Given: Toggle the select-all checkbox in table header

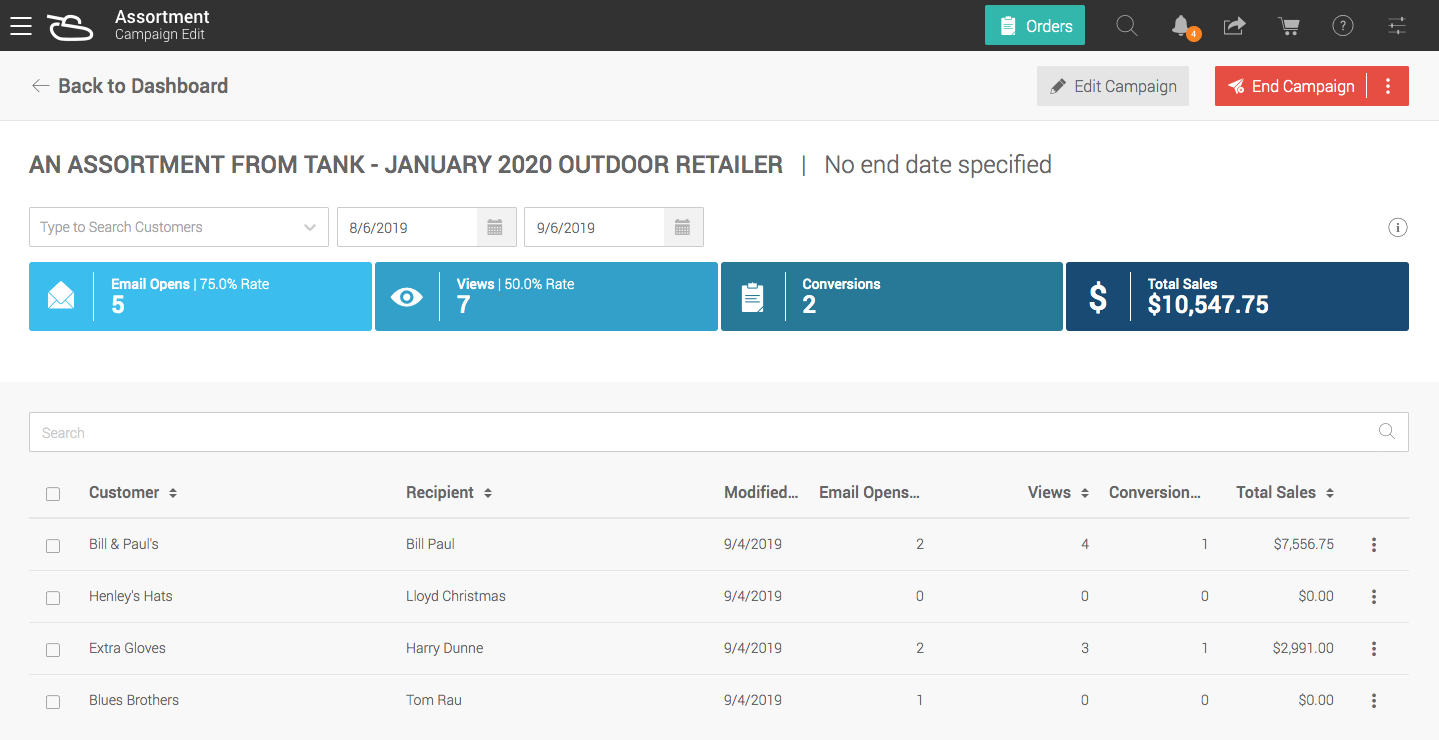Looking at the screenshot, I should pos(53,494).
